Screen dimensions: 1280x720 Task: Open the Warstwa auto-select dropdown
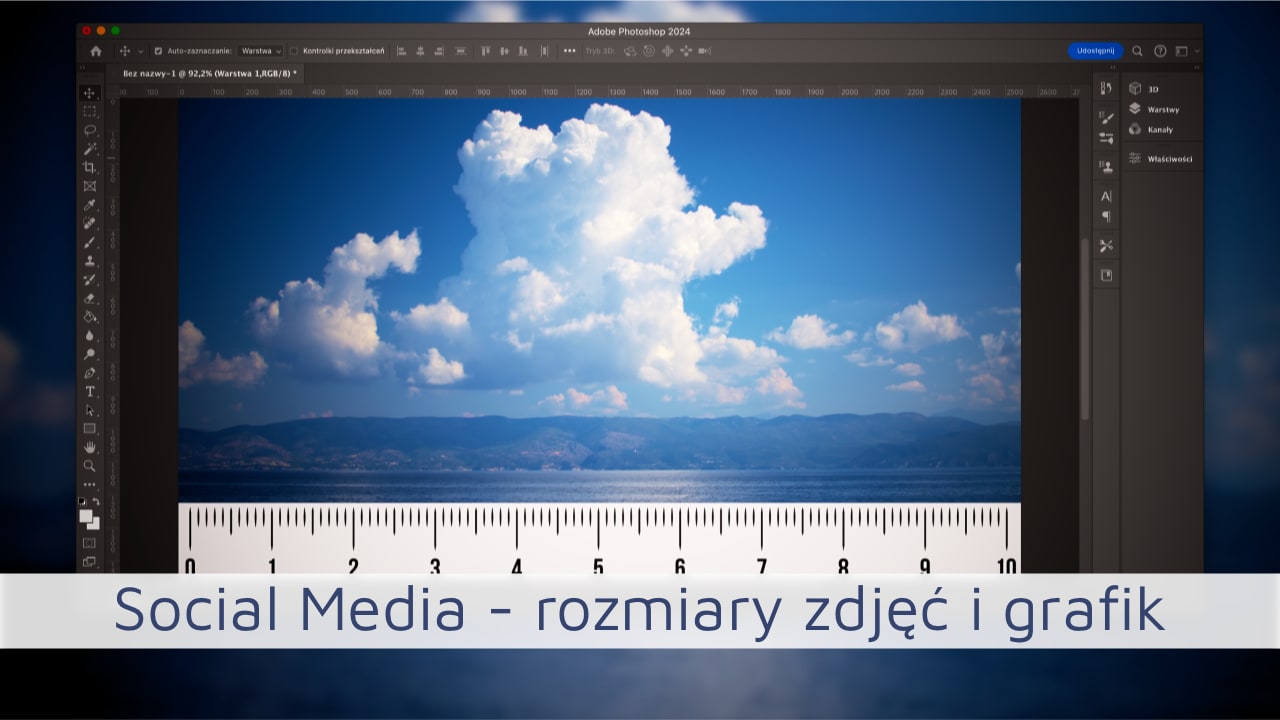pyautogui.click(x=262, y=51)
